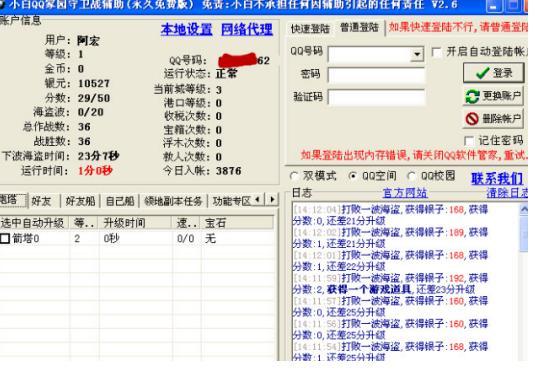Click the 密码 password field
Screen dimensions: 535x374
376,75
